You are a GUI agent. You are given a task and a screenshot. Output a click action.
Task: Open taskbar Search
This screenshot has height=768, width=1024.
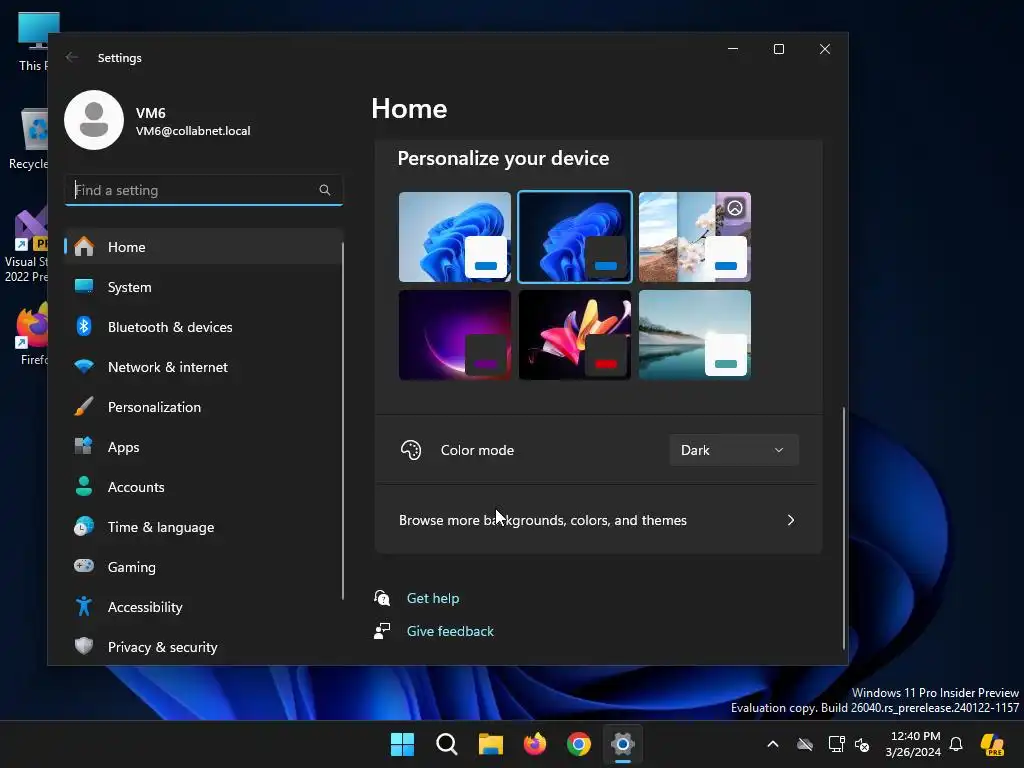coord(447,744)
